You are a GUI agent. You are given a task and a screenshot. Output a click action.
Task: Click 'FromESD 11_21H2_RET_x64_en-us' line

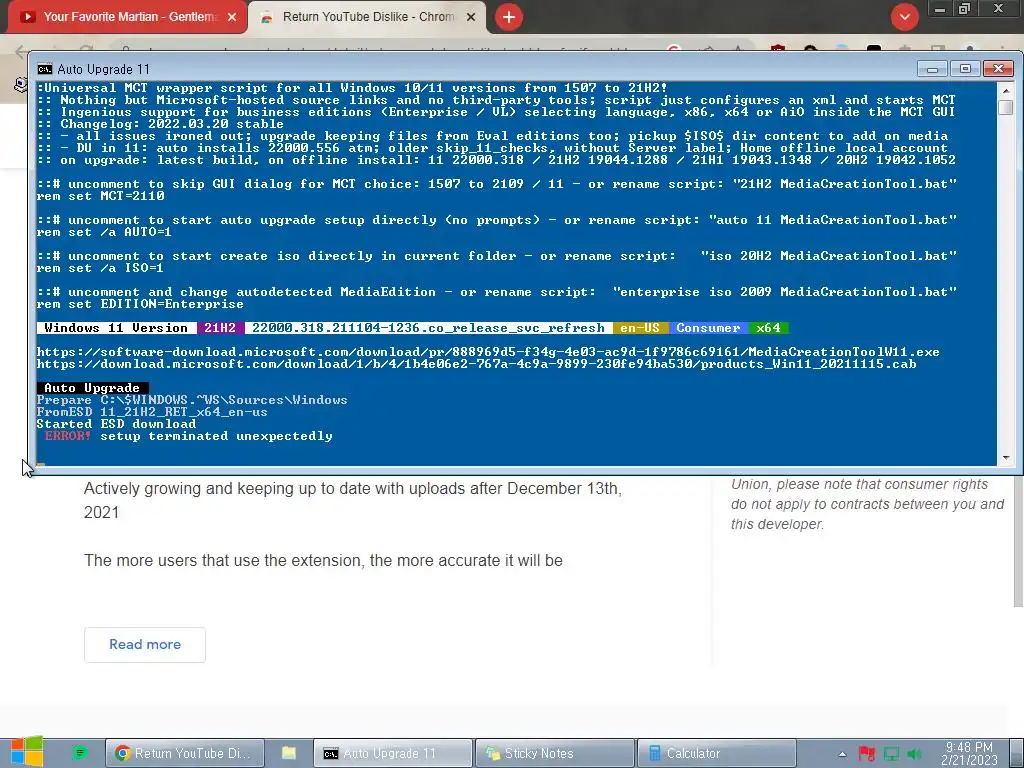click(152, 412)
